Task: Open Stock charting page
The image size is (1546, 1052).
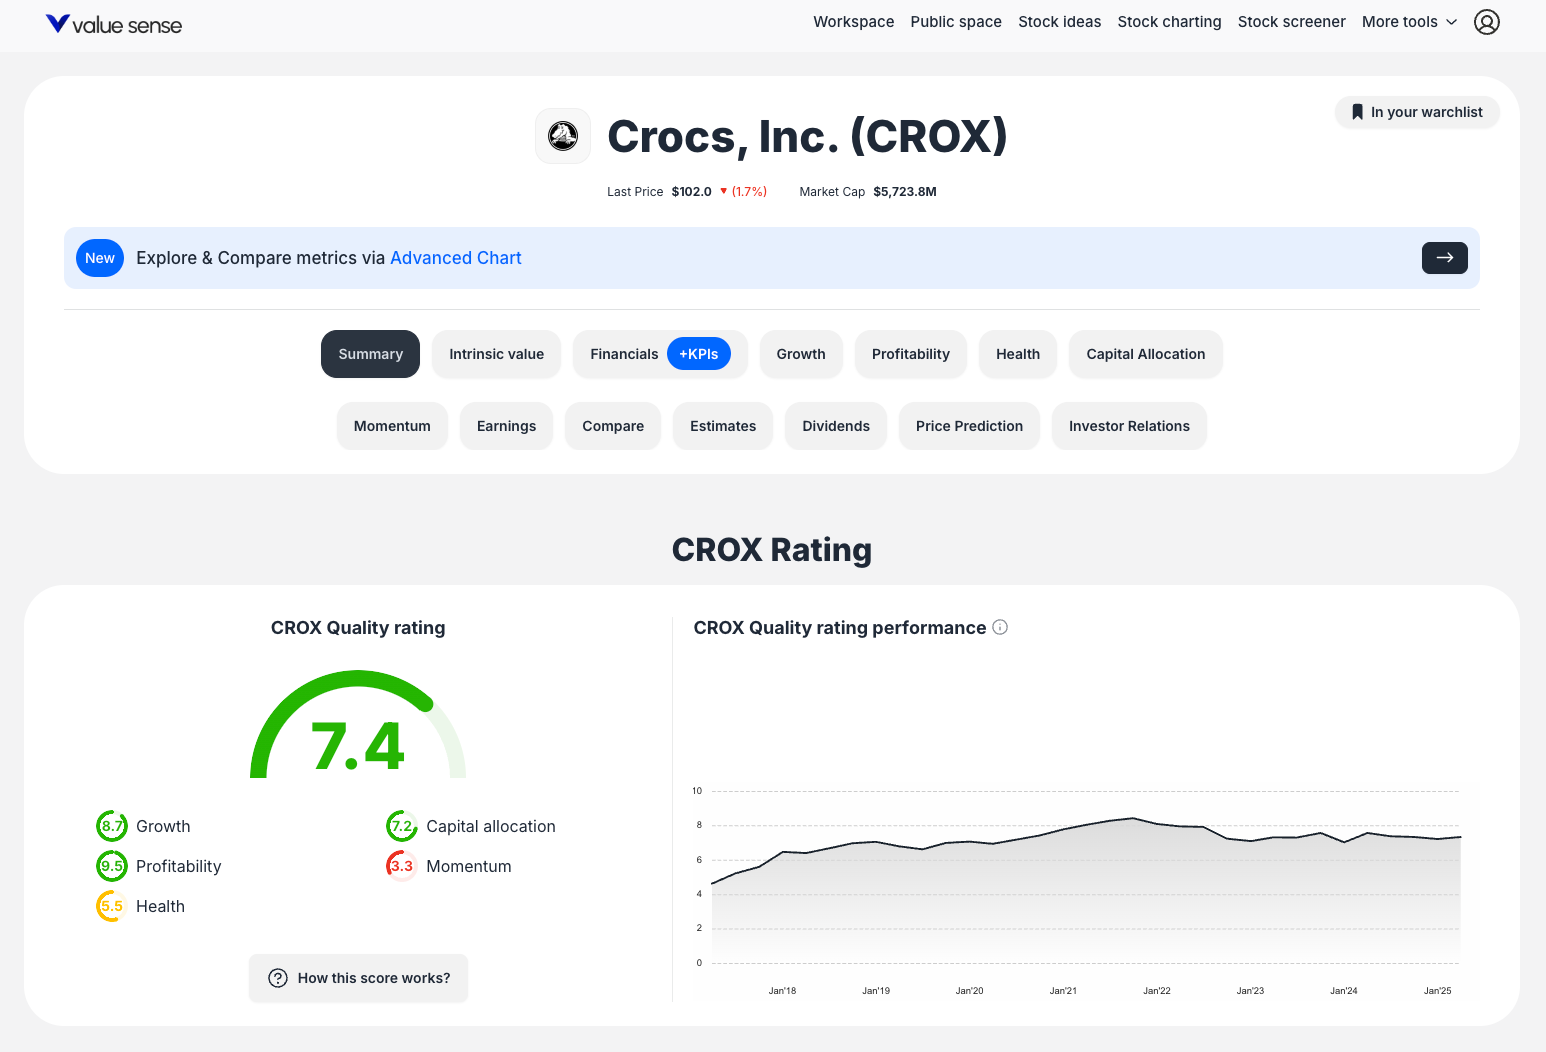Action: [x=1169, y=22]
